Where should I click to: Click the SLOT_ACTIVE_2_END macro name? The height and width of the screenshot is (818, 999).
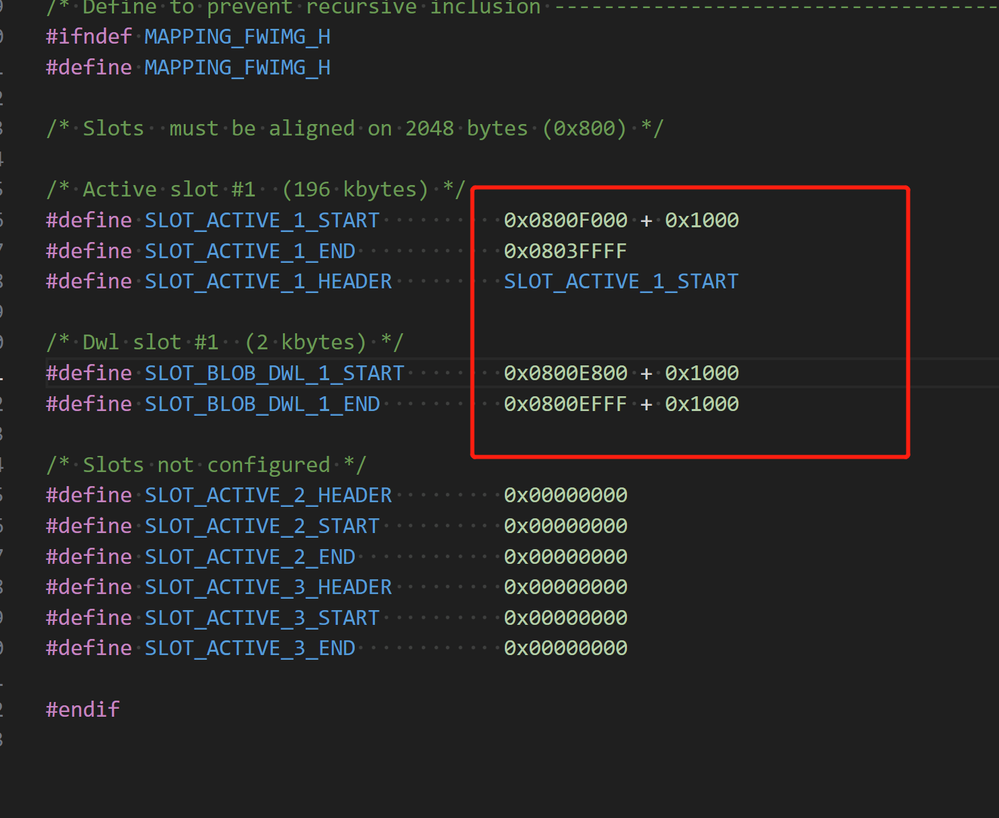pyautogui.click(x=250, y=557)
